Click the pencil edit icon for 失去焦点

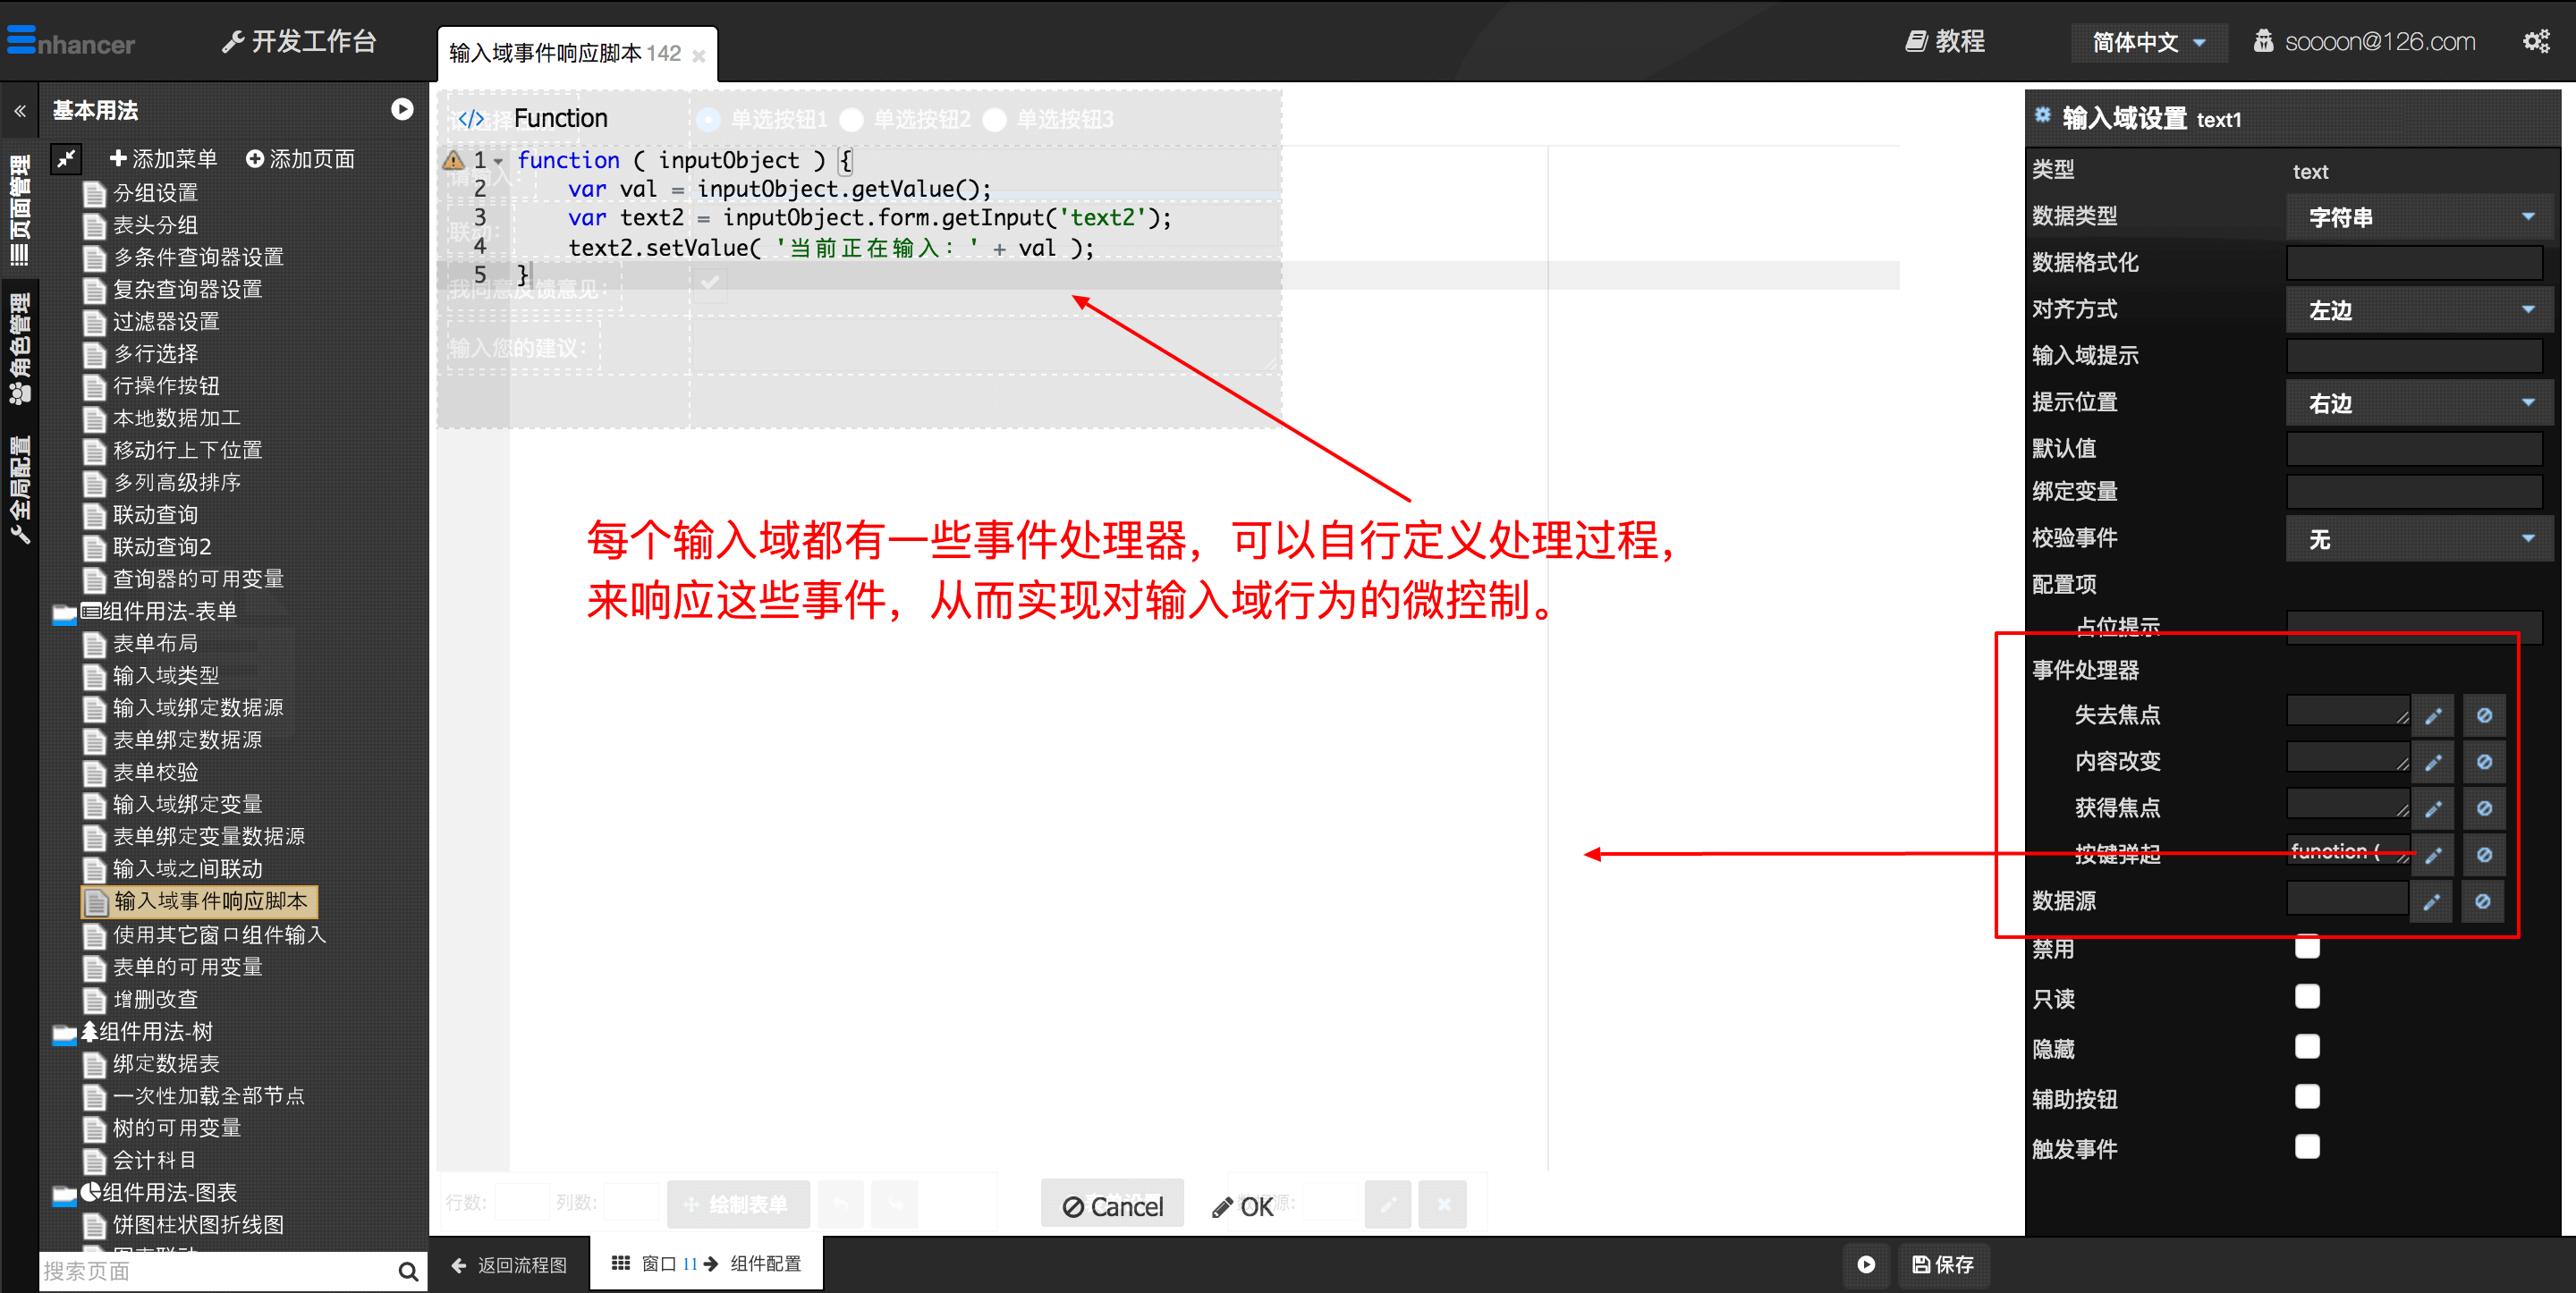2433,716
